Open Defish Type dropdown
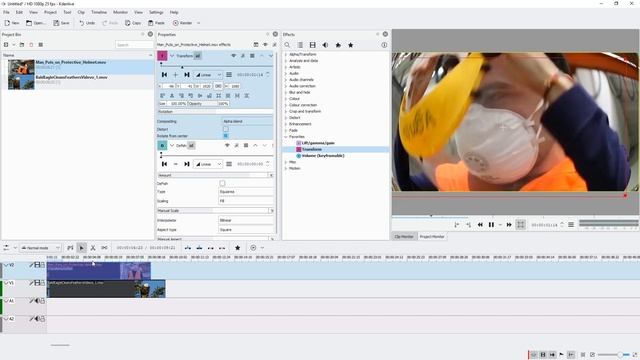The height and width of the screenshot is (360, 640). (x=246, y=191)
